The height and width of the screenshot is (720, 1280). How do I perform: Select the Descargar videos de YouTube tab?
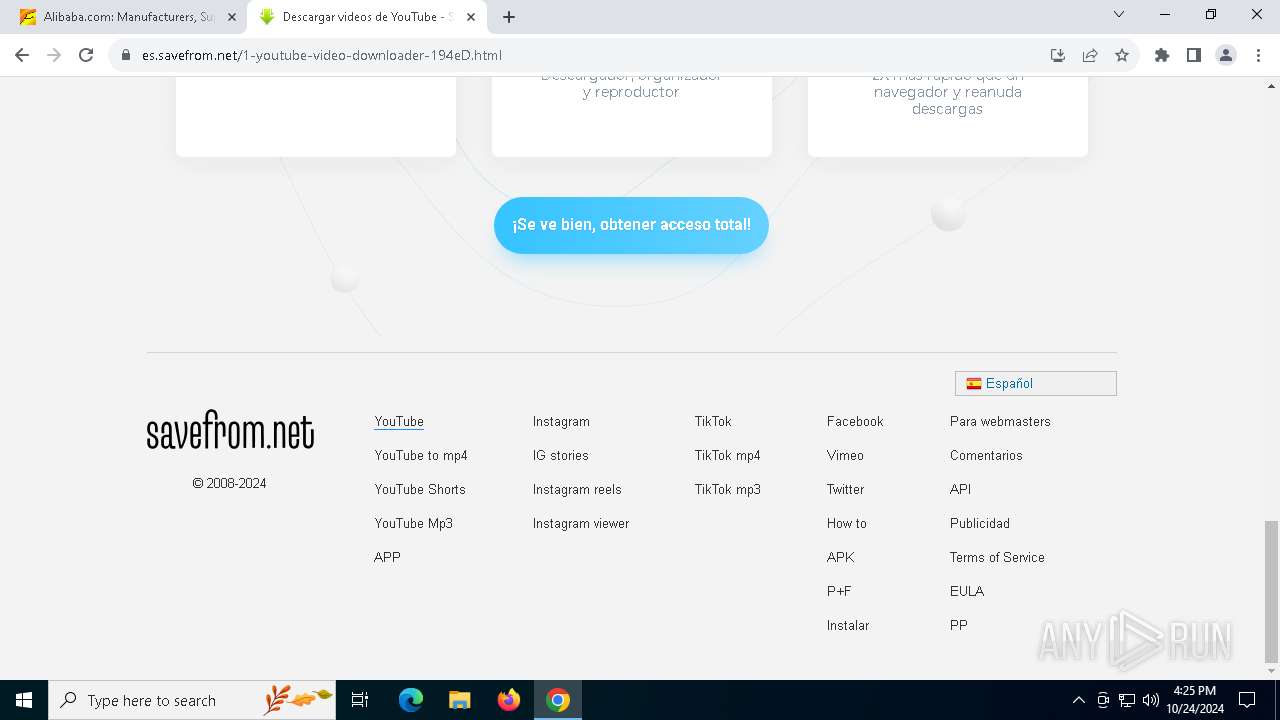coord(367,17)
